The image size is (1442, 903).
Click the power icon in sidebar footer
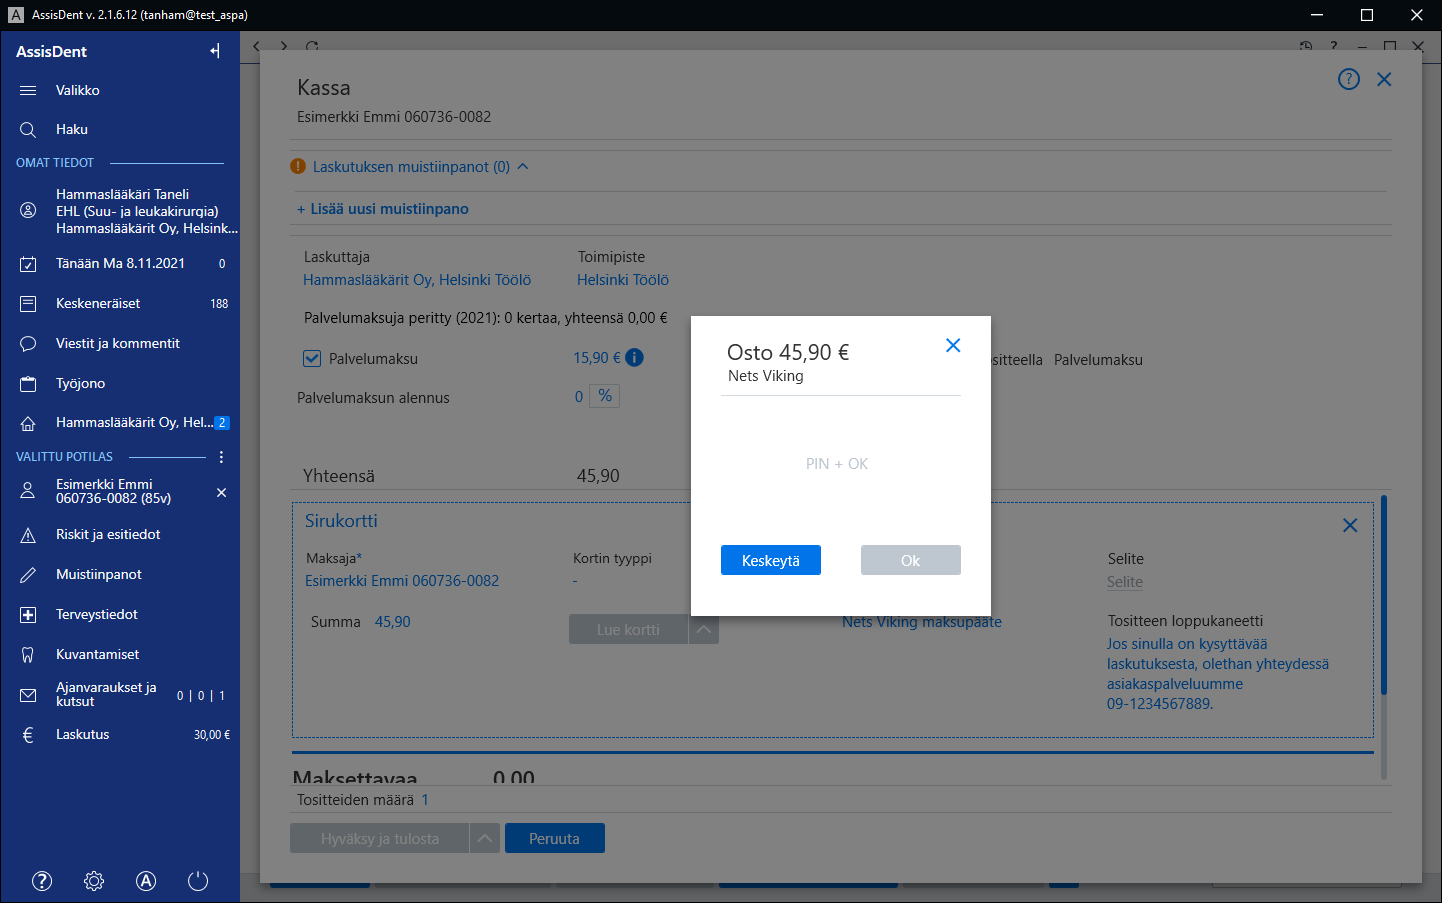[x=198, y=881]
